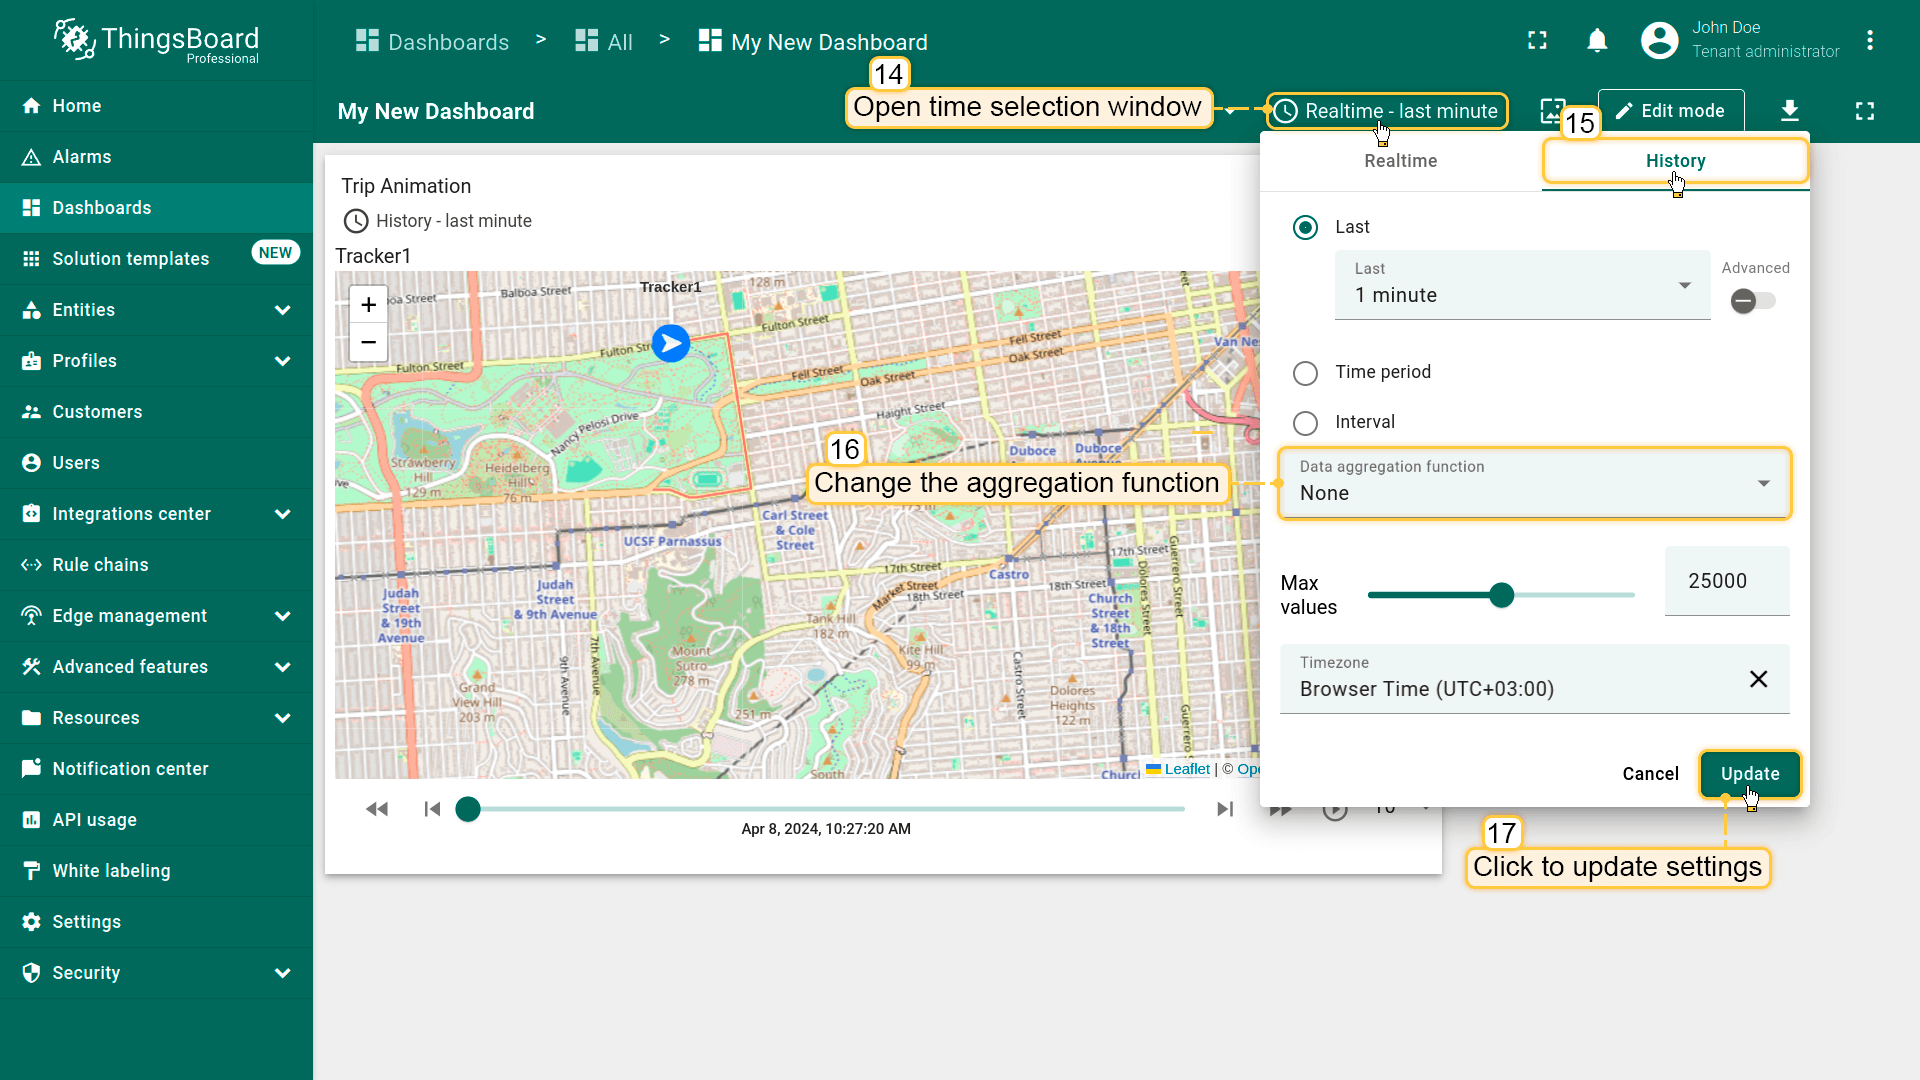Click the user avatar icon
Viewport: 1920px width, 1080px height.
coord(1659,40)
